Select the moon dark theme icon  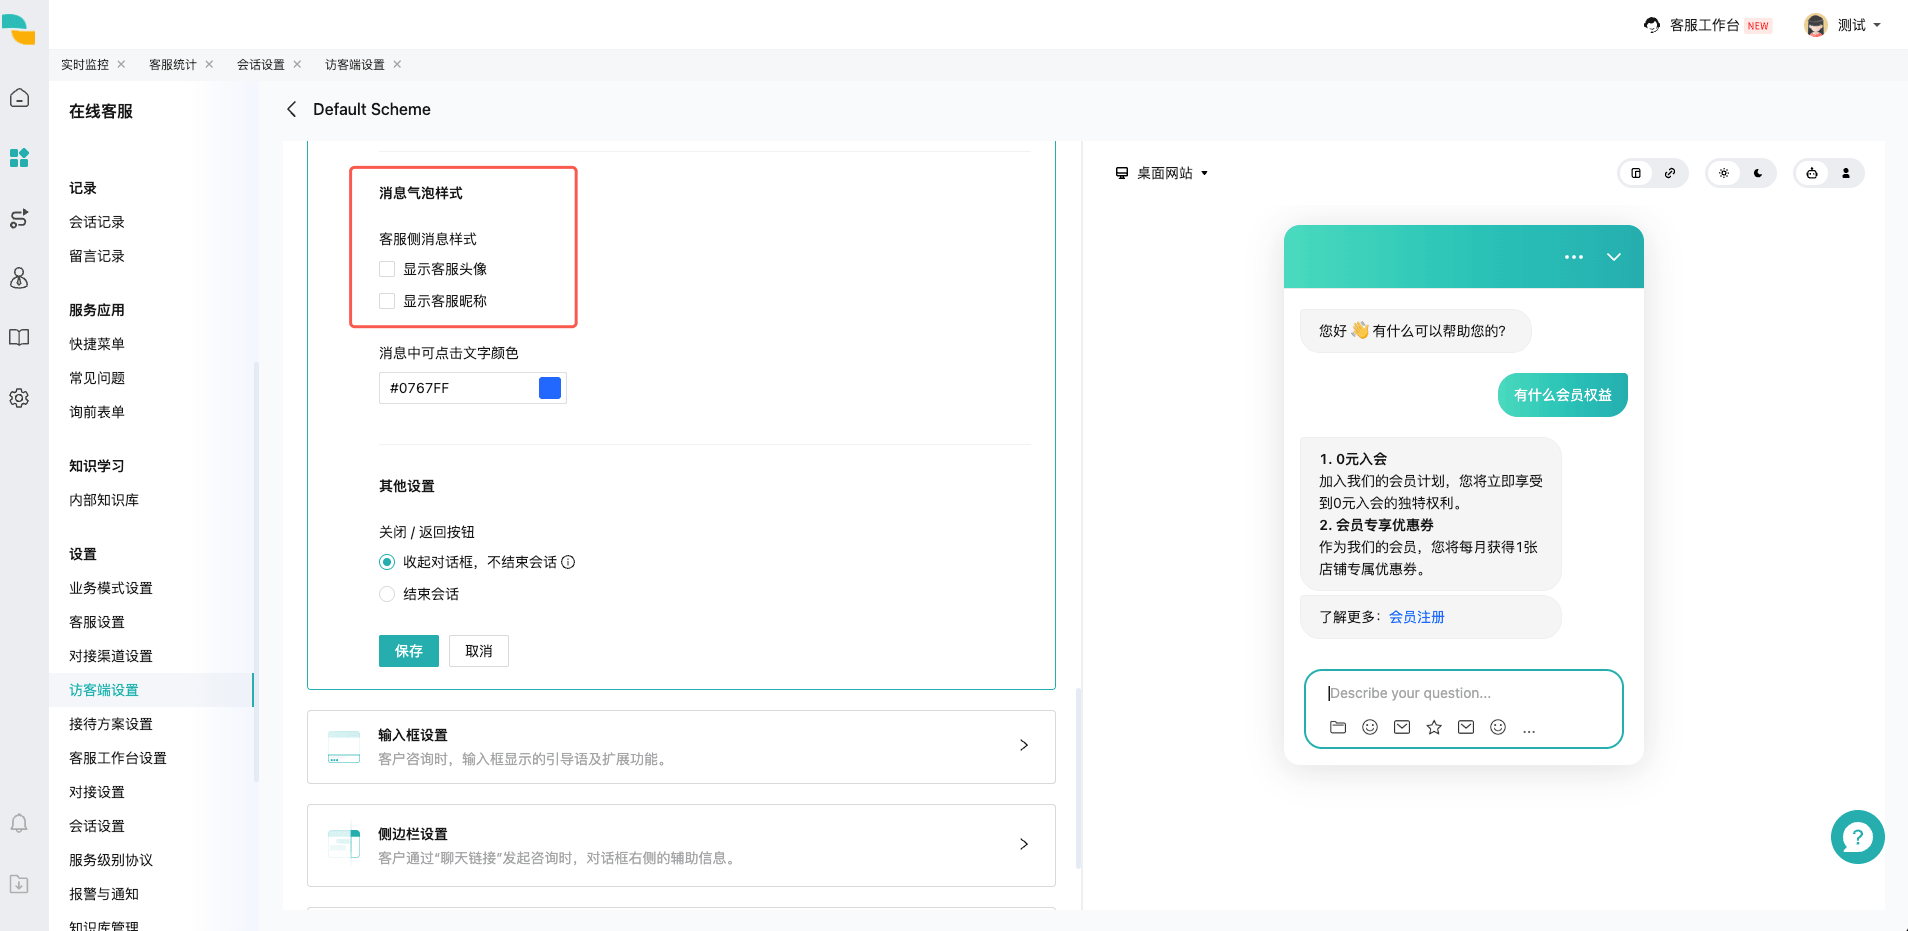[x=1758, y=173]
